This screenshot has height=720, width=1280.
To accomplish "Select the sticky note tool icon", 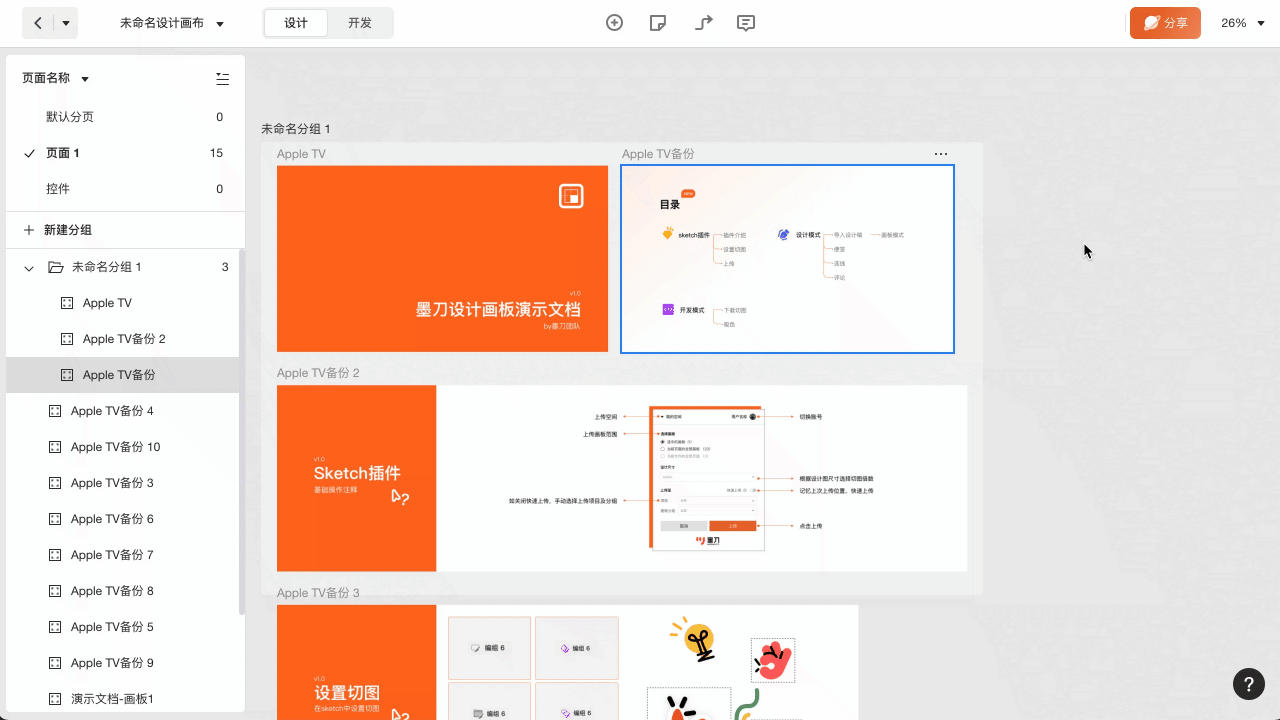I will [x=658, y=23].
